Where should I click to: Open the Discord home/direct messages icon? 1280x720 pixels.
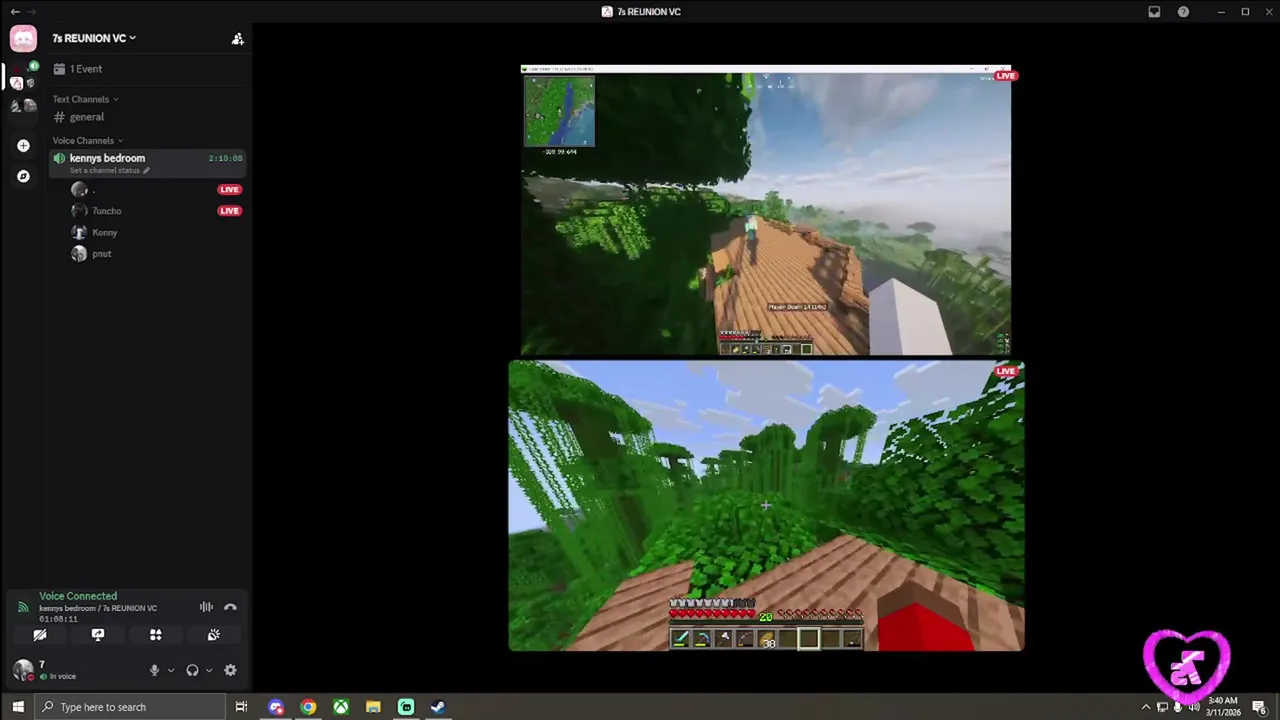pyautogui.click(x=23, y=38)
